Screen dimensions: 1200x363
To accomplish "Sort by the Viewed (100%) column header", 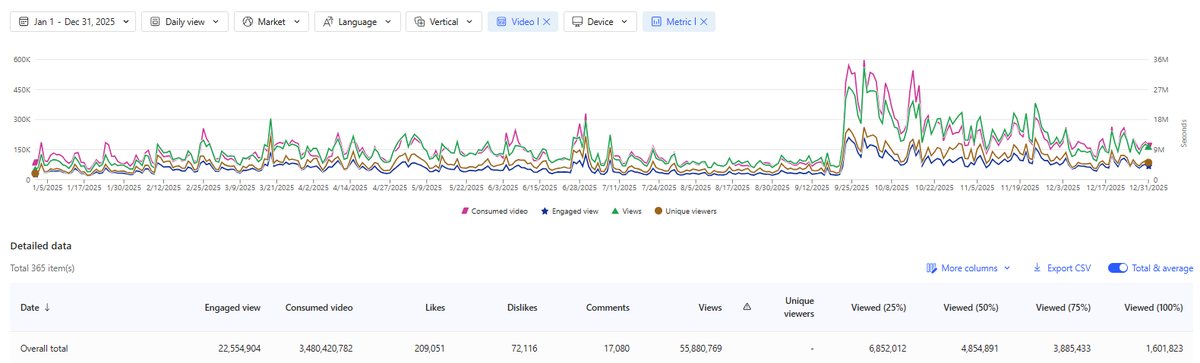I will point(1155,307).
